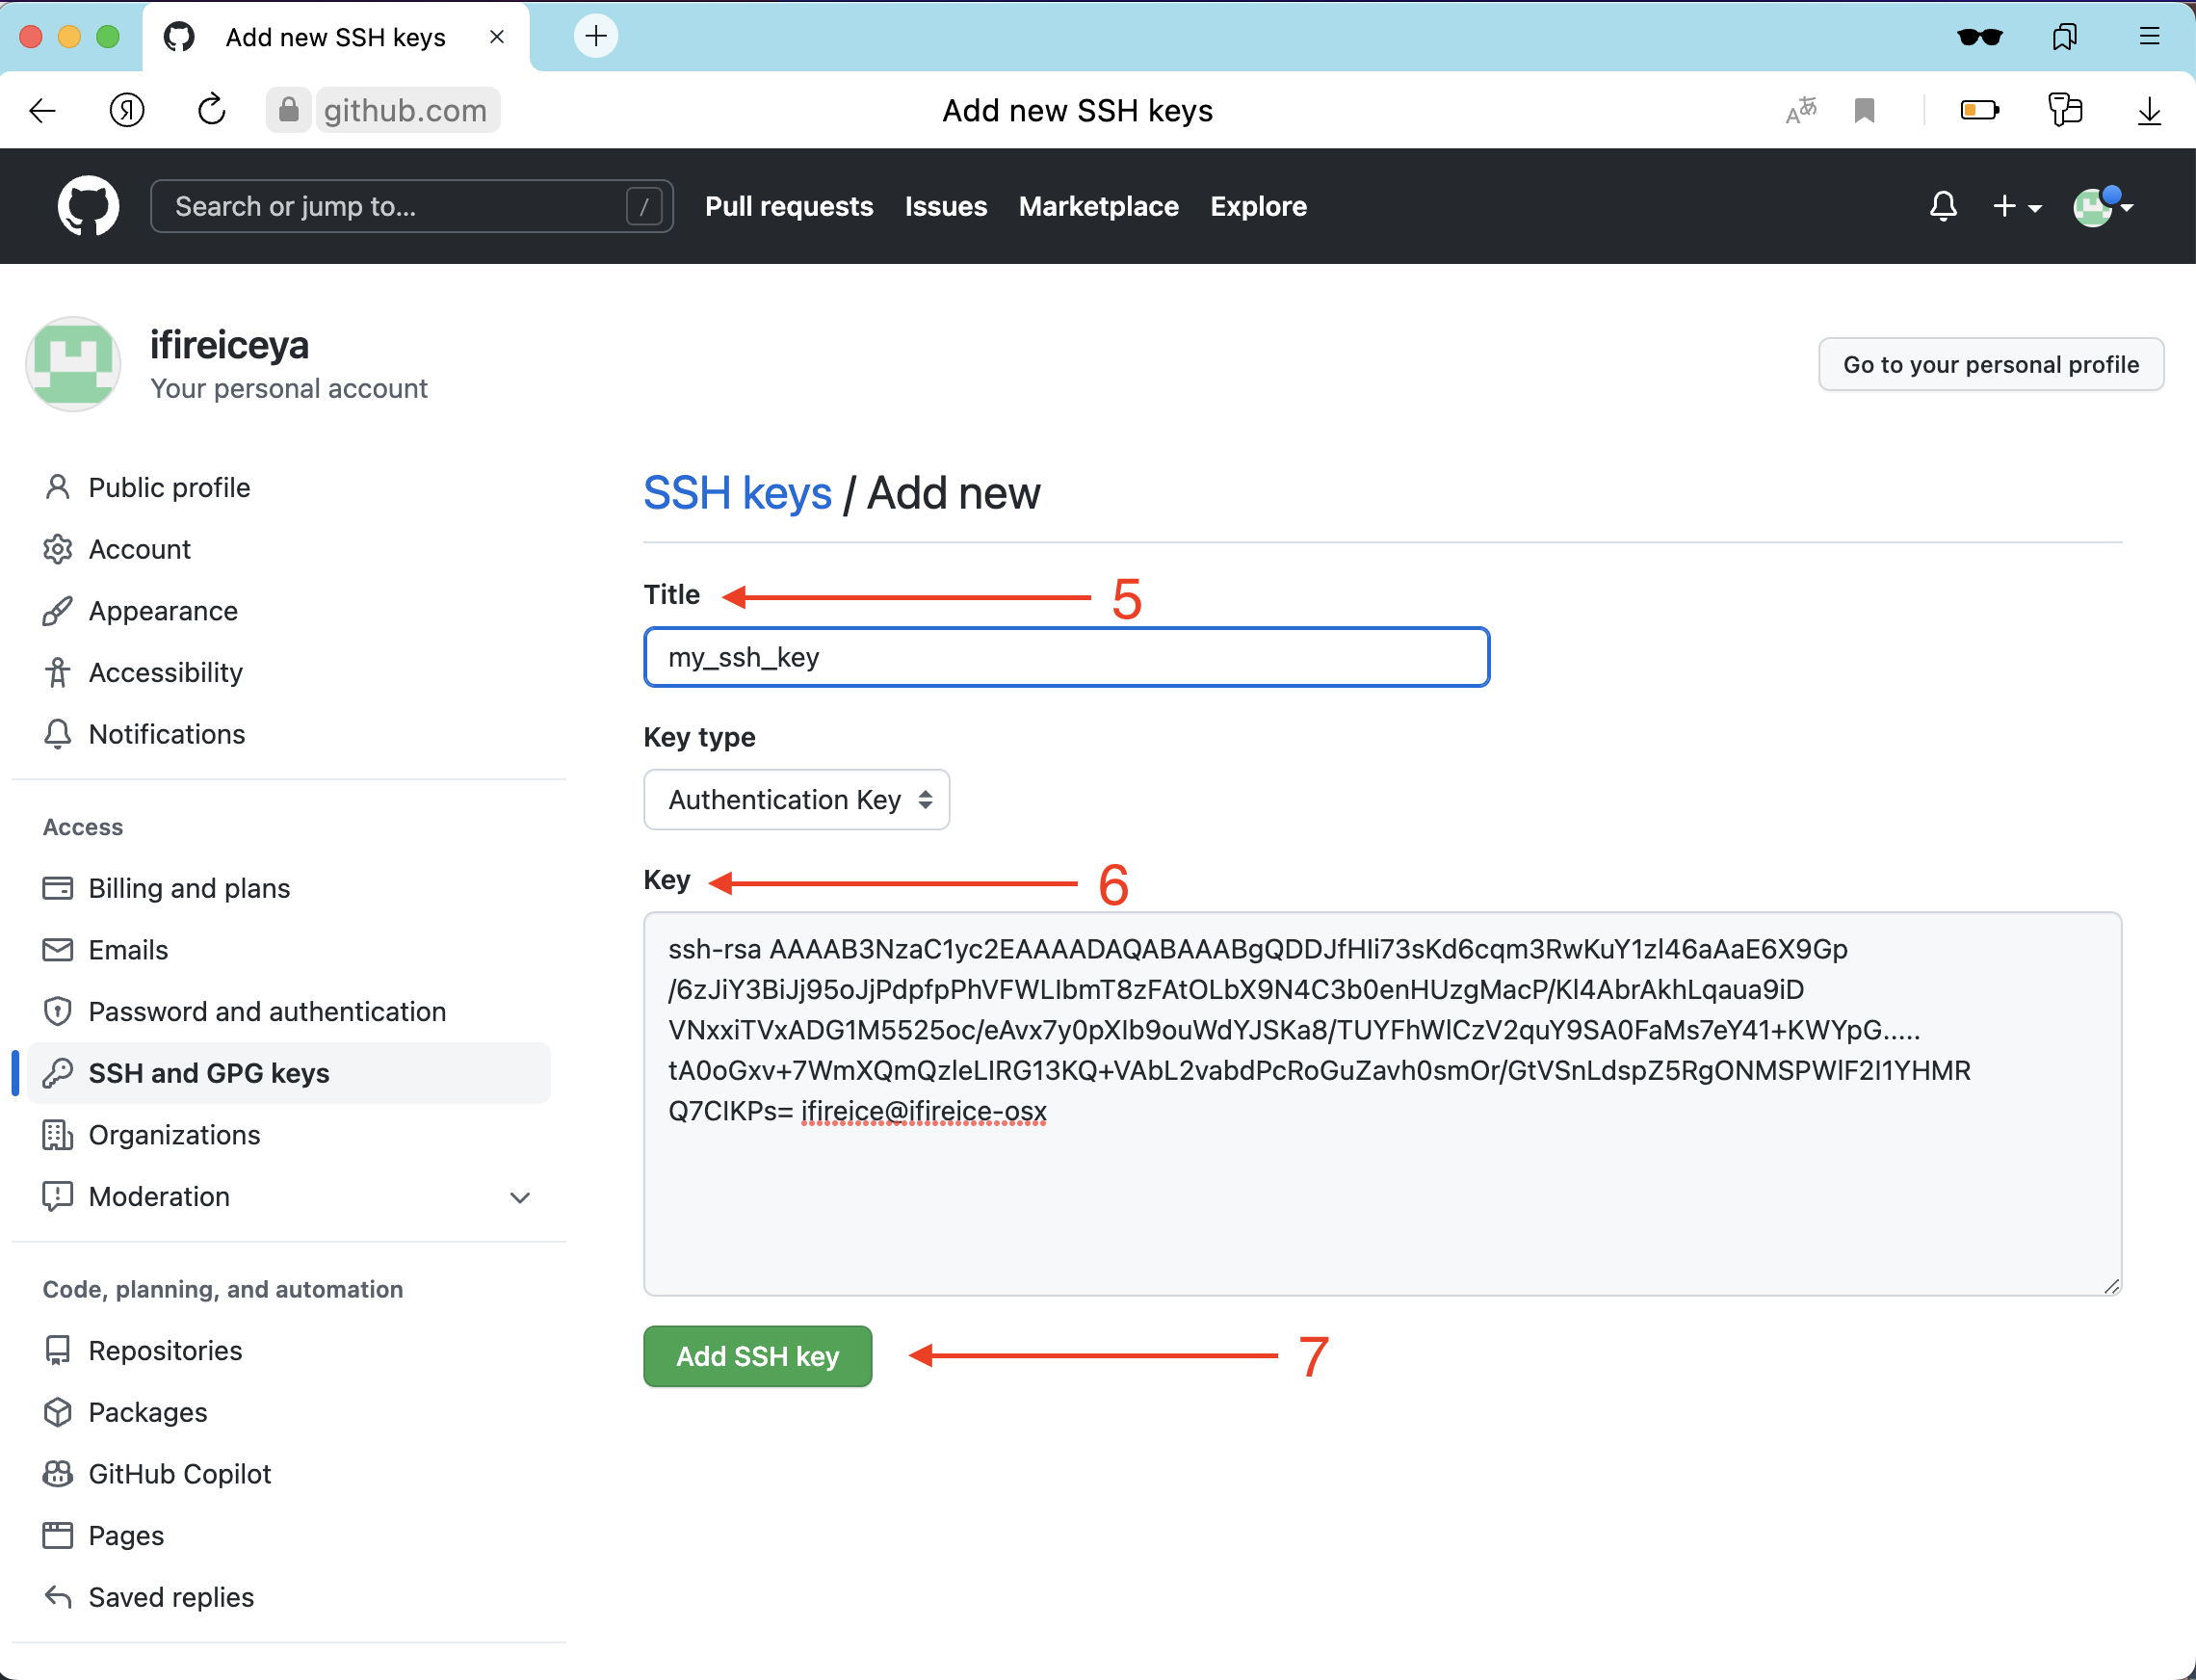Open the plus create-new dropdown
Image resolution: width=2196 pixels, height=1680 pixels.
point(2015,206)
